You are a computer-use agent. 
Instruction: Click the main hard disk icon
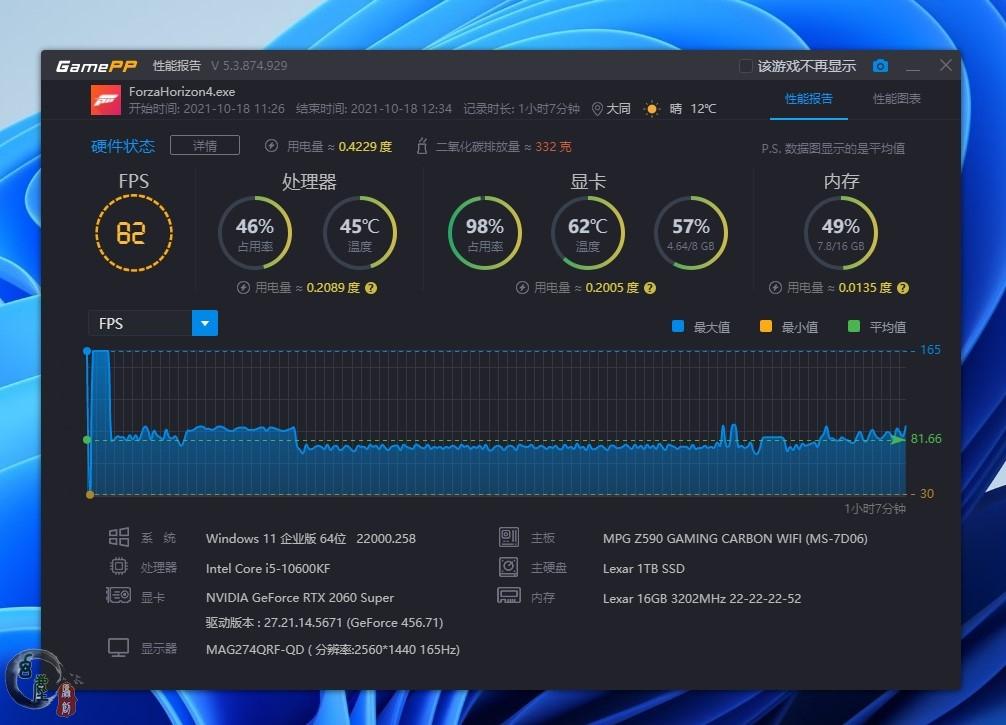click(509, 567)
